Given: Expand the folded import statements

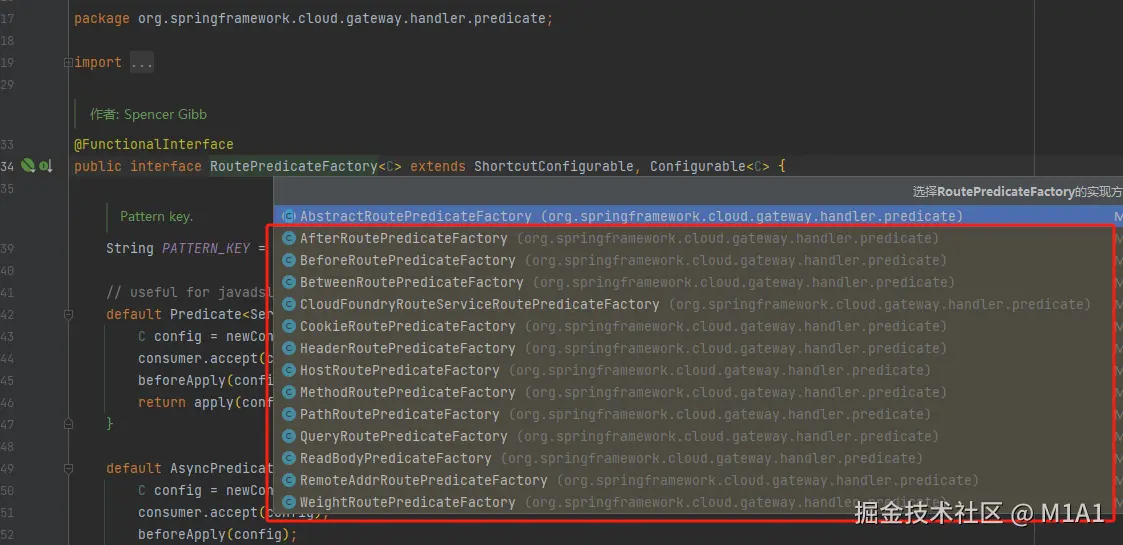Looking at the screenshot, I should [68, 62].
